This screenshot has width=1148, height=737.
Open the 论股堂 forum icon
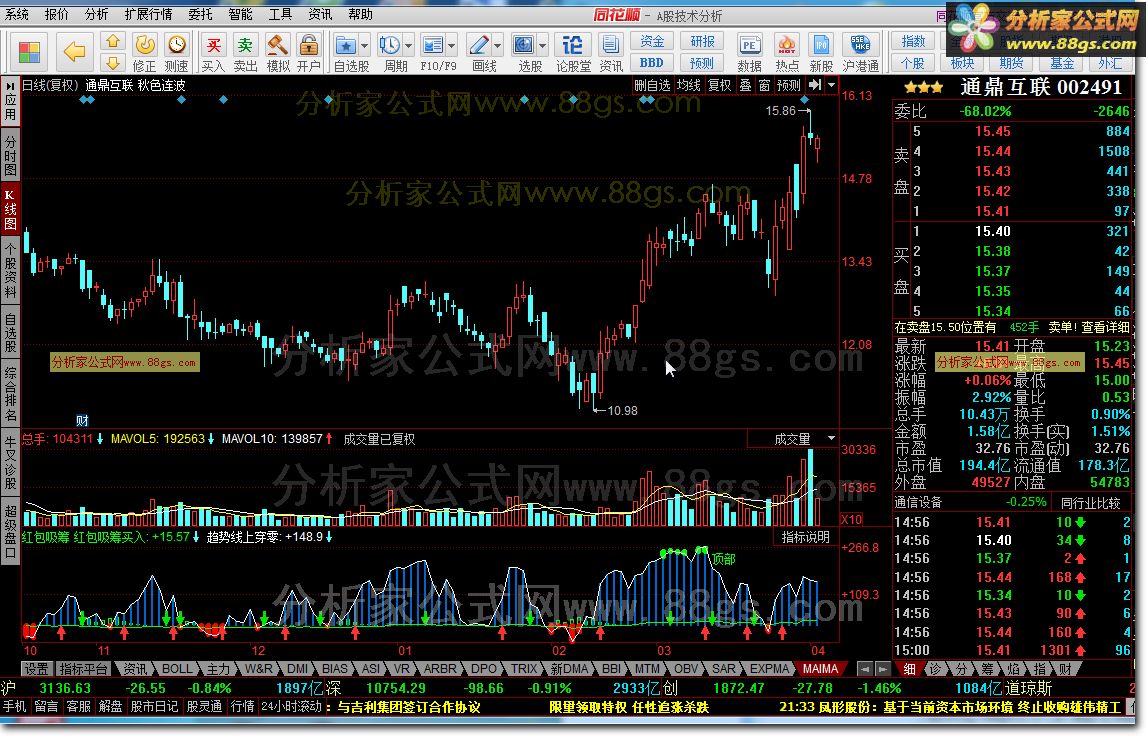click(573, 53)
